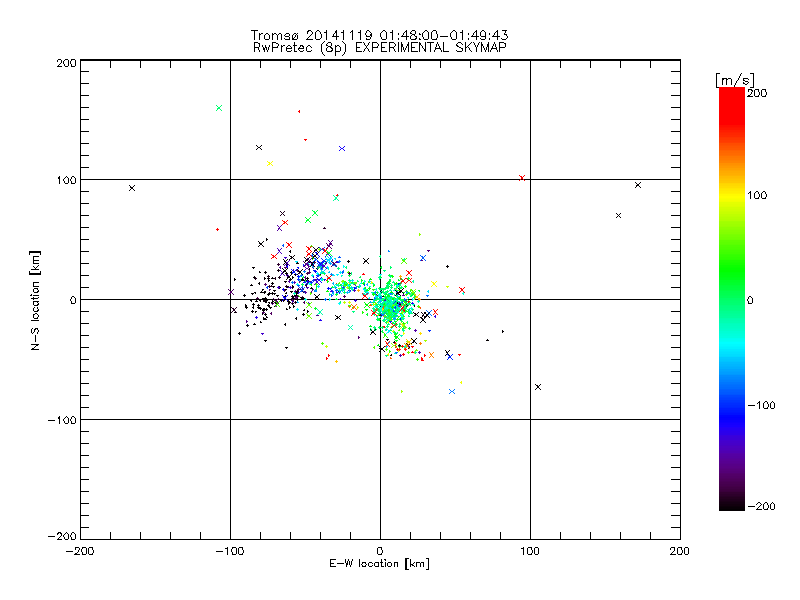Select the N-S axis tick label '-200'

[62, 536]
